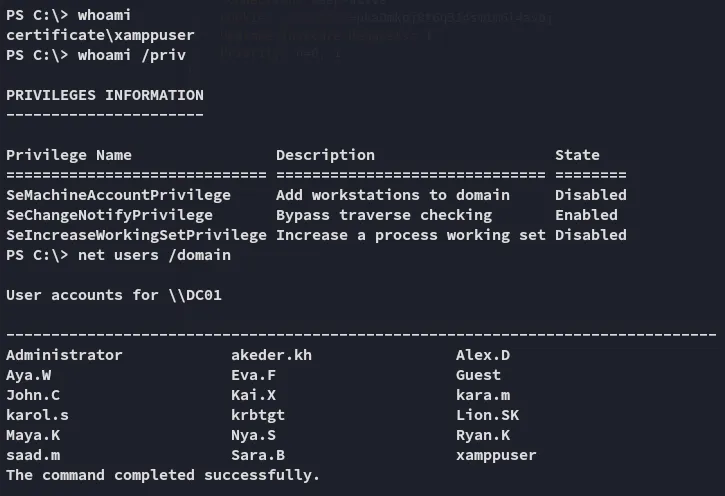Click the 'Privilege Name' column header
Image resolution: width=725 pixels, height=496 pixels.
coord(68,155)
